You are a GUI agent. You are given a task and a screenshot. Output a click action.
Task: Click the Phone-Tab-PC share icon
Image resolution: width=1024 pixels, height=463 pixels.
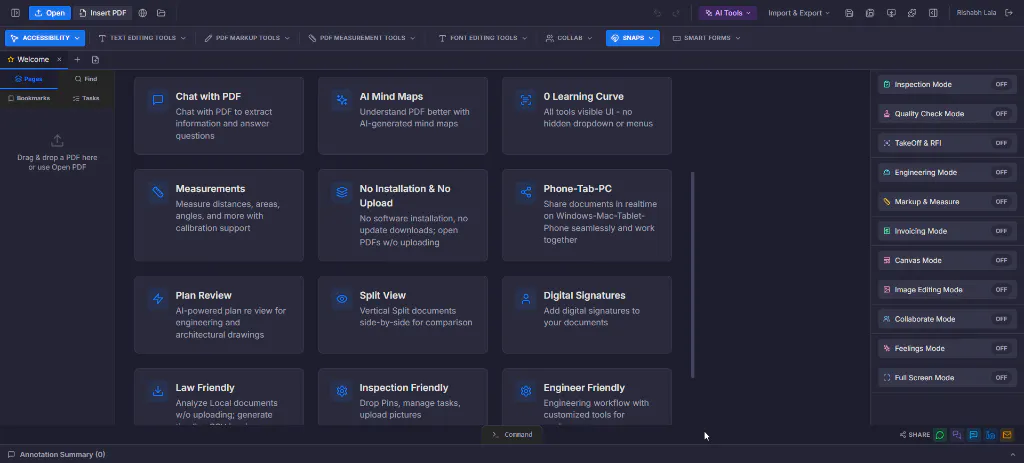click(526, 192)
